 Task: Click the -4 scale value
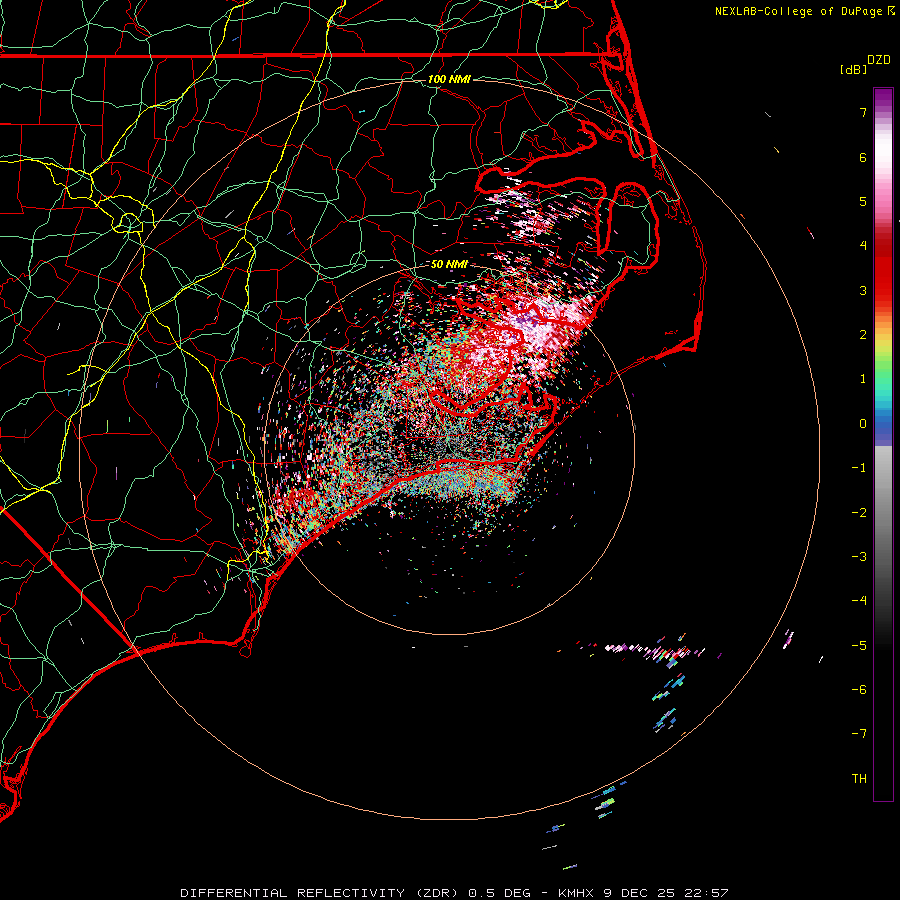859,601
